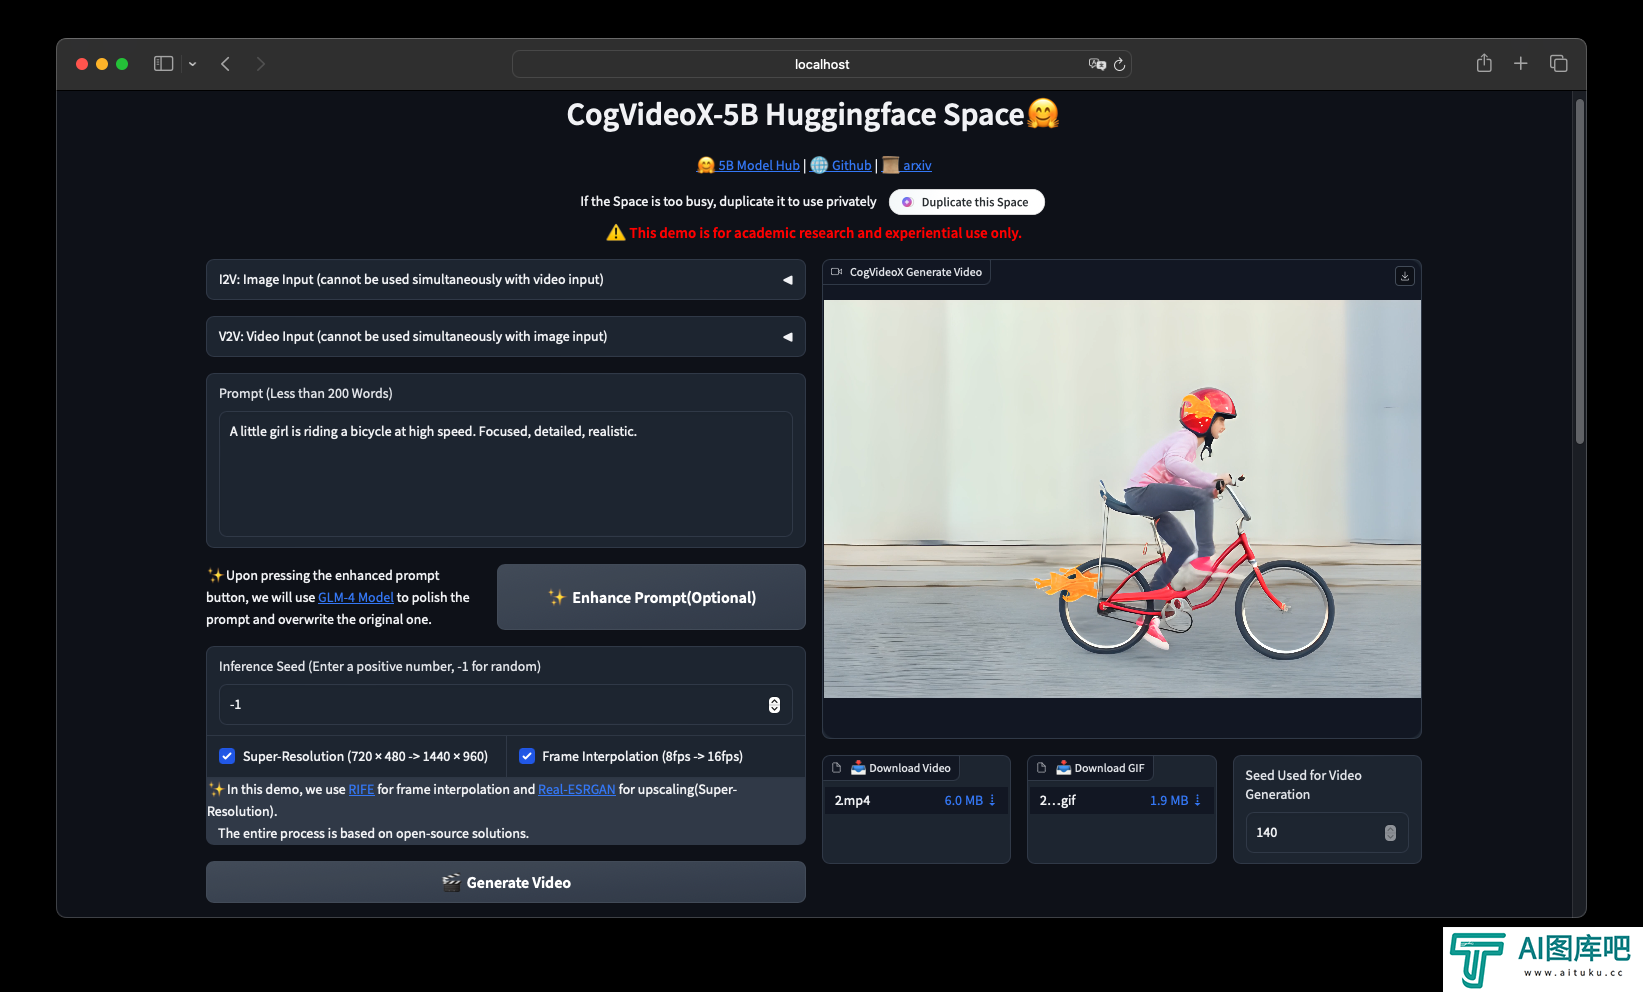Expand the I2V Image Input accordion
The width and height of the screenshot is (1643, 992).
tap(506, 280)
